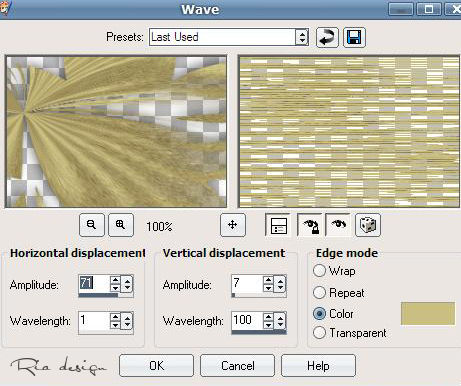Image resolution: width=461 pixels, height=386 pixels.
Task: Click the proof eye icon
Action: [339, 225]
